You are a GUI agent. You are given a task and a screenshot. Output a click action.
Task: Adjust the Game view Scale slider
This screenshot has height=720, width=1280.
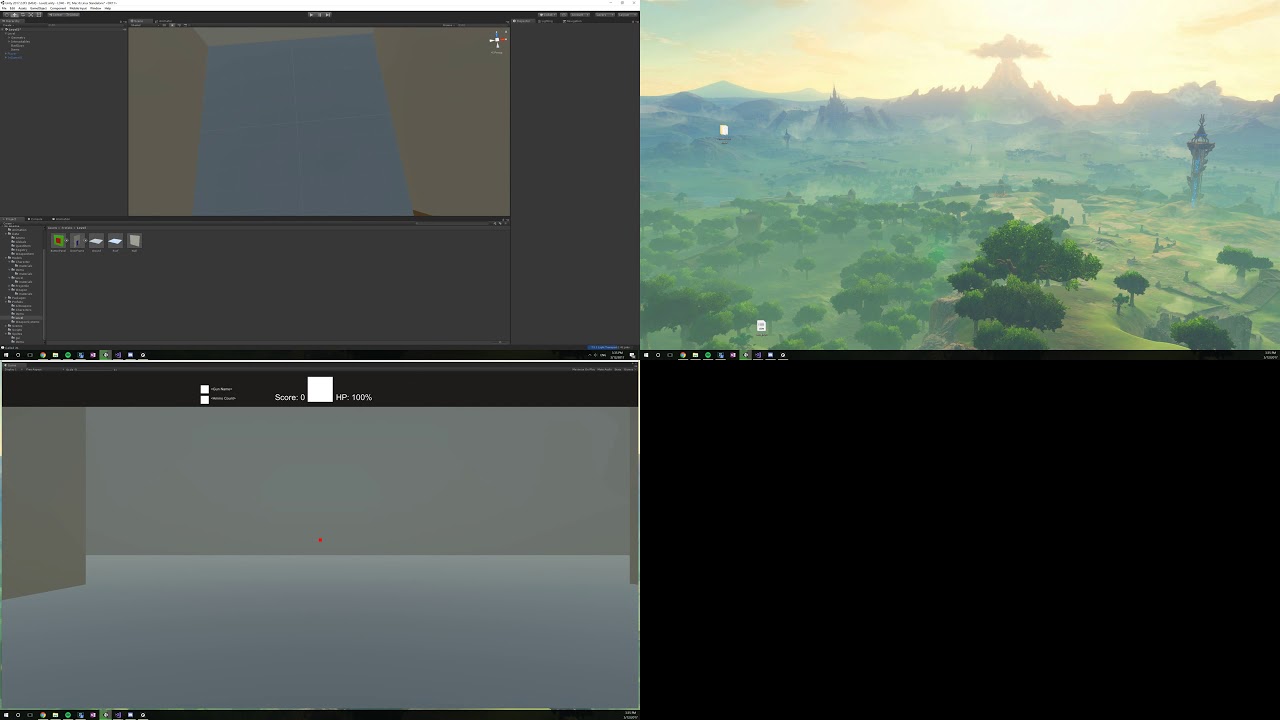94,370
